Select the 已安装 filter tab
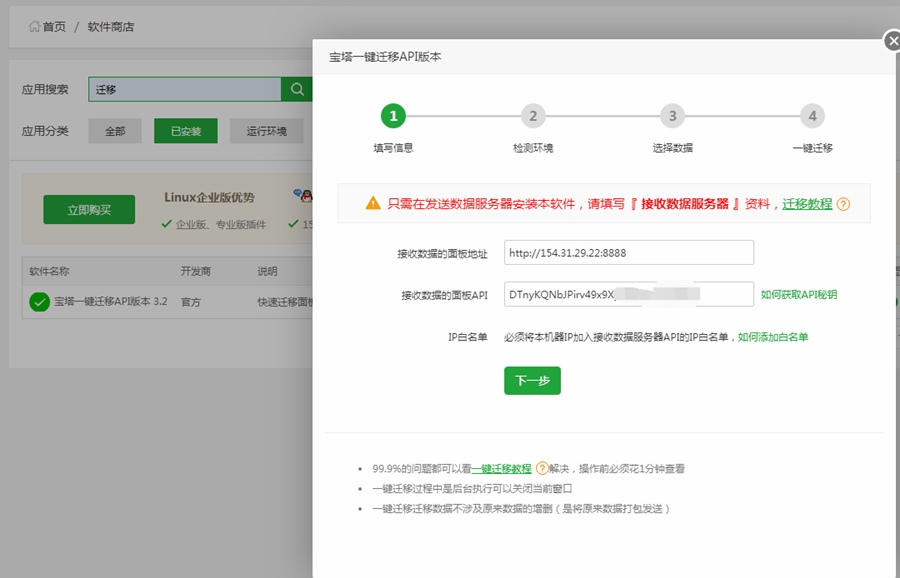Viewport: 900px width, 578px height. 187,131
